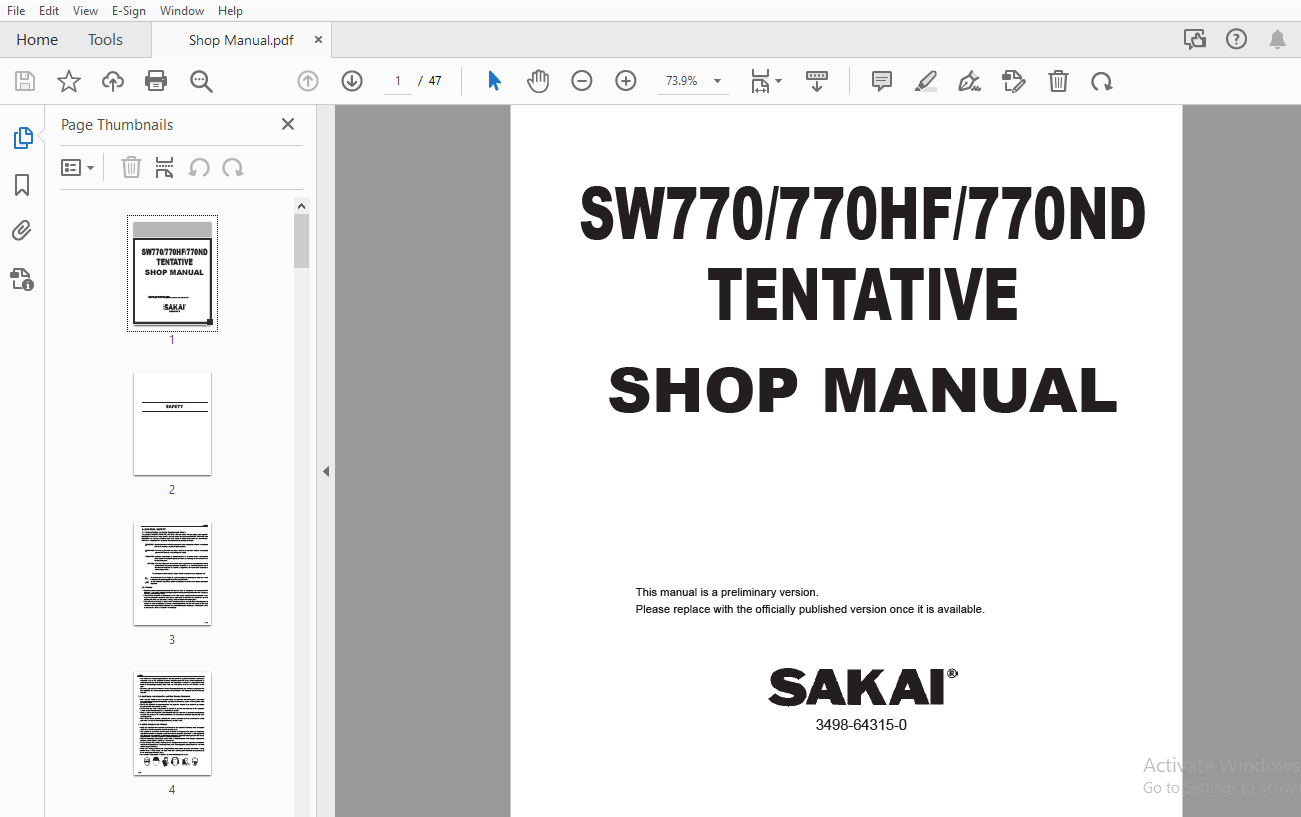Open the Bookmarks sidebar panel

tap(22, 185)
